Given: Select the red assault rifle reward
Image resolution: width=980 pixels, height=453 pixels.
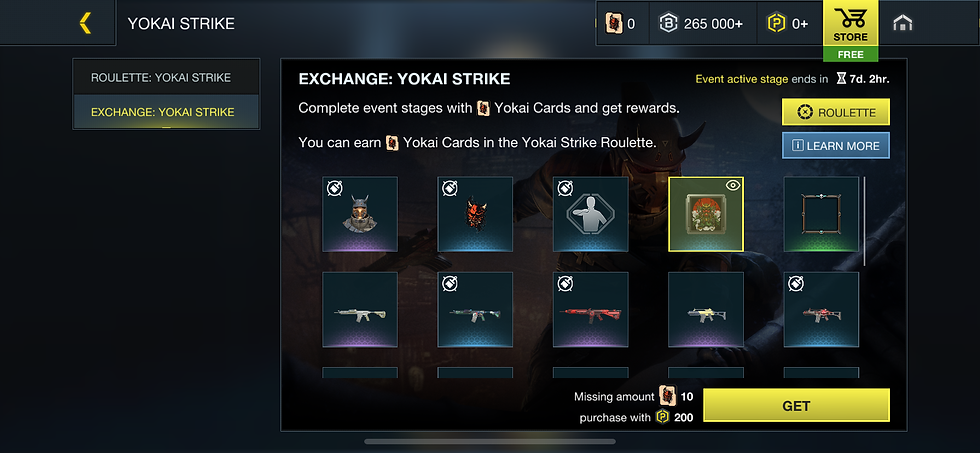Looking at the screenshot, I should click(x=591, y=309).
